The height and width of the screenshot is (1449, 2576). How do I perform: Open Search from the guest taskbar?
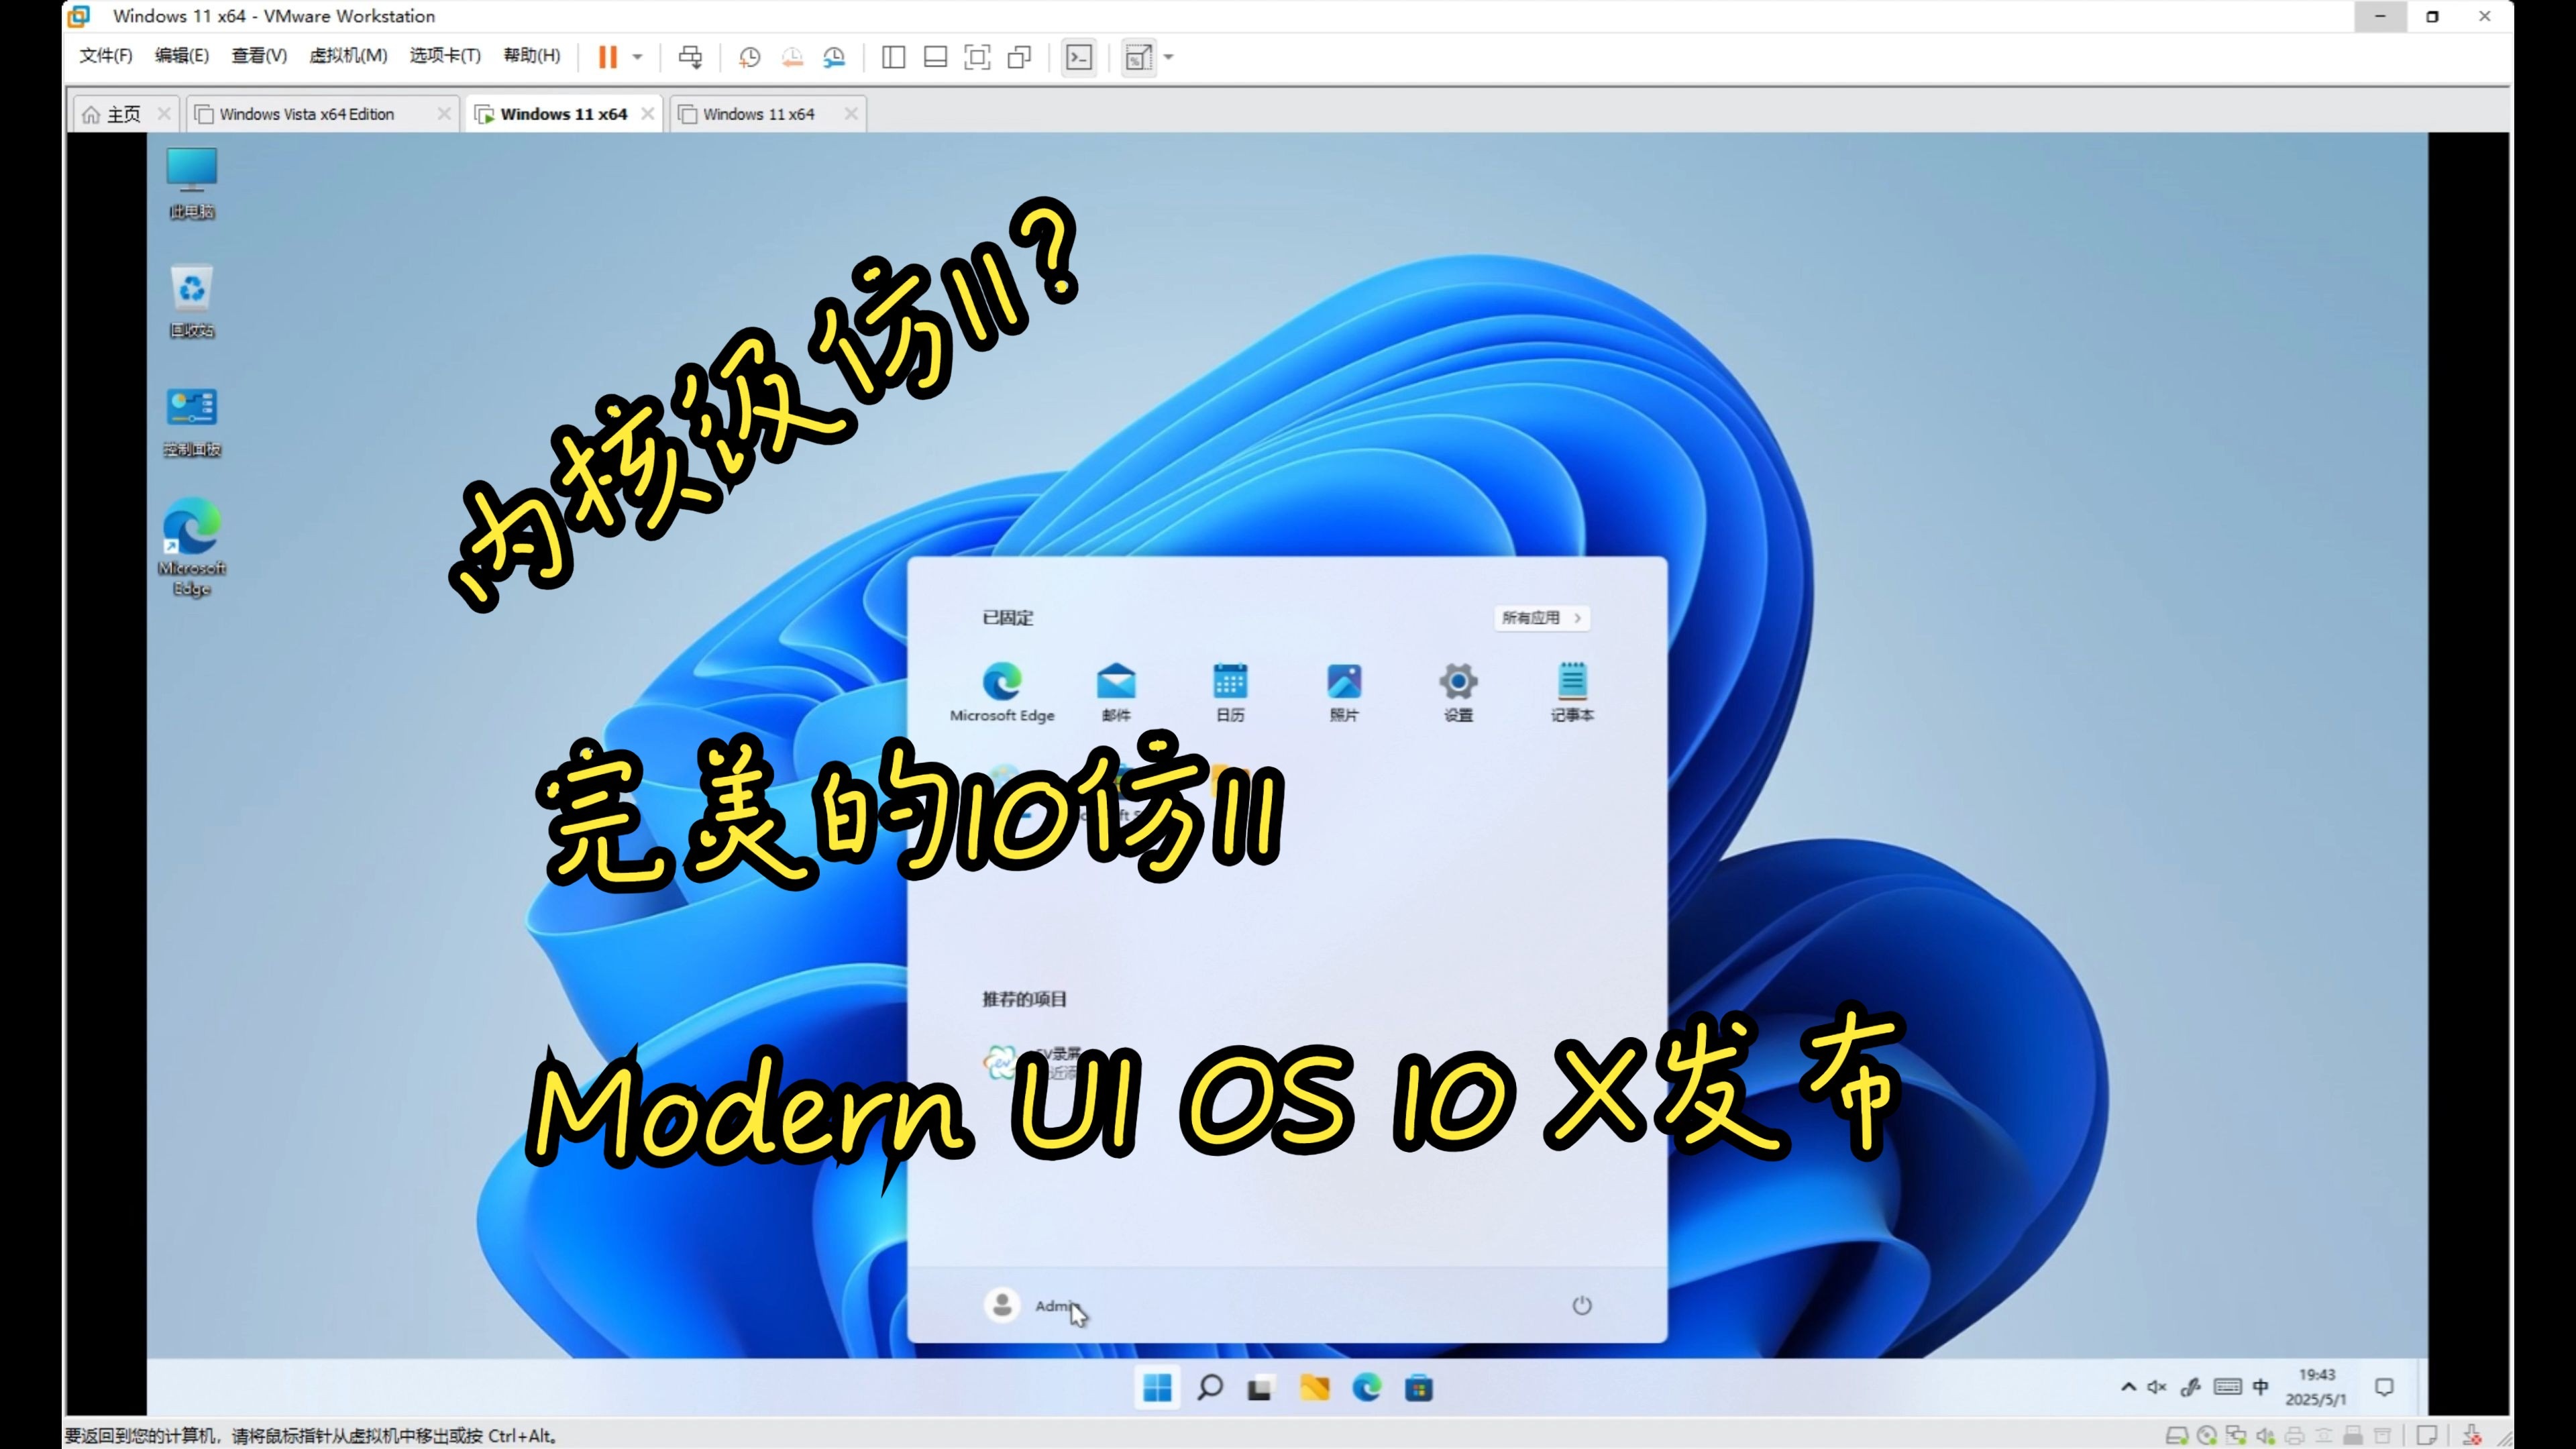[1210, 1388]
